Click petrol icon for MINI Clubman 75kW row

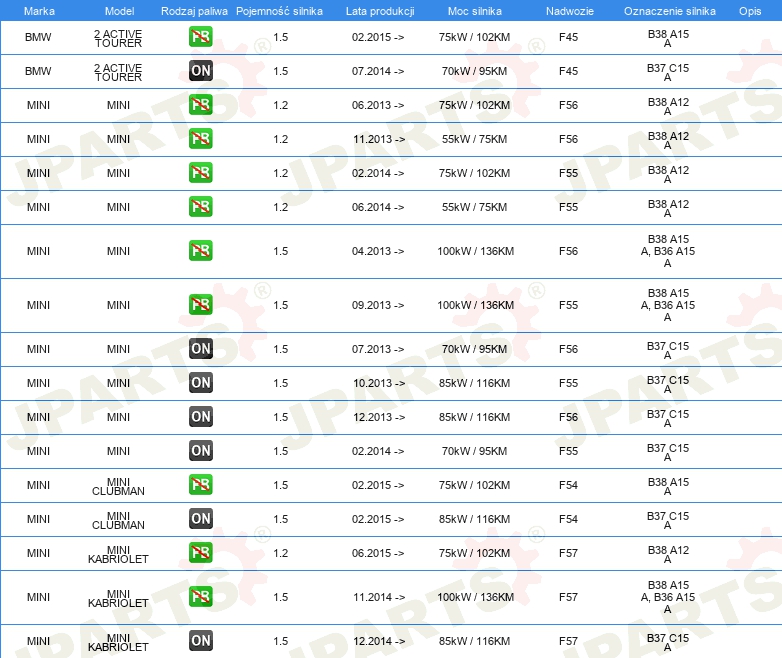(x=200, y=484)
